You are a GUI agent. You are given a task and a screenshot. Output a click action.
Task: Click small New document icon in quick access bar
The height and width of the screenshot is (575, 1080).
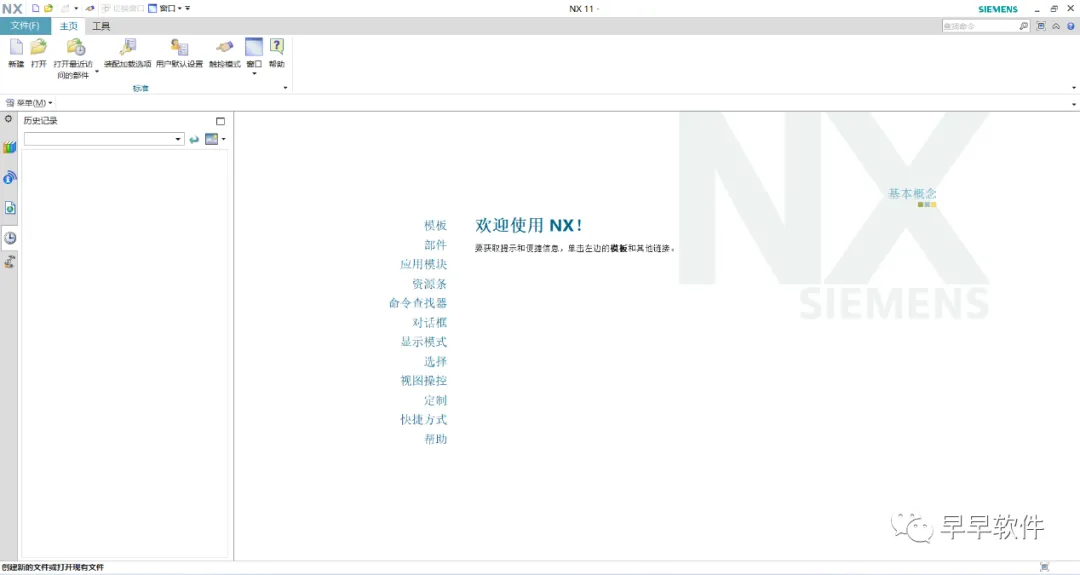point(35,8)
